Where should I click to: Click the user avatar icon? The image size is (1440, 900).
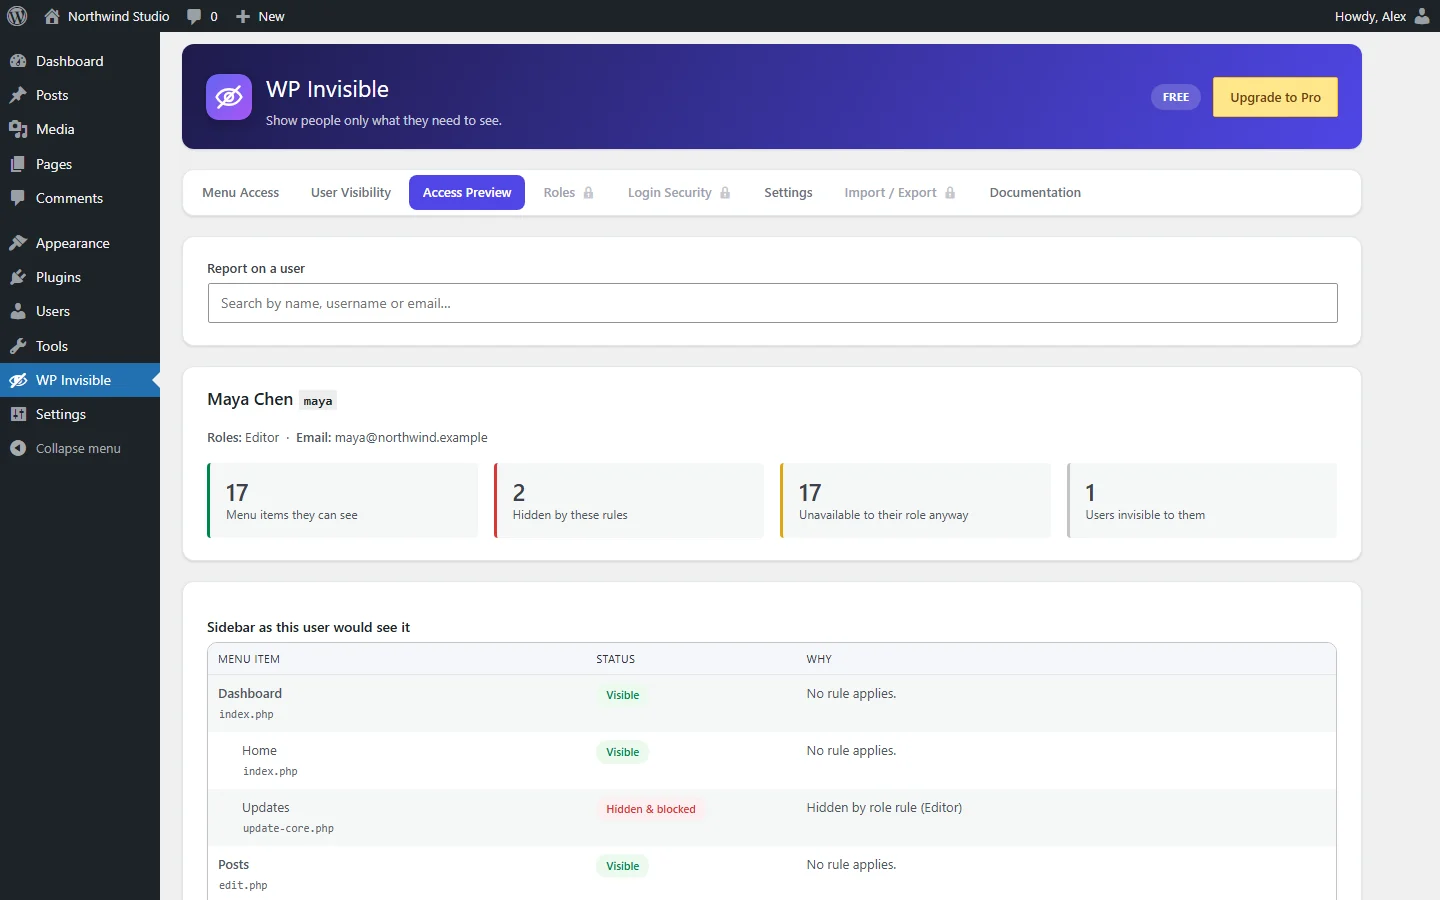(1422, 16)
